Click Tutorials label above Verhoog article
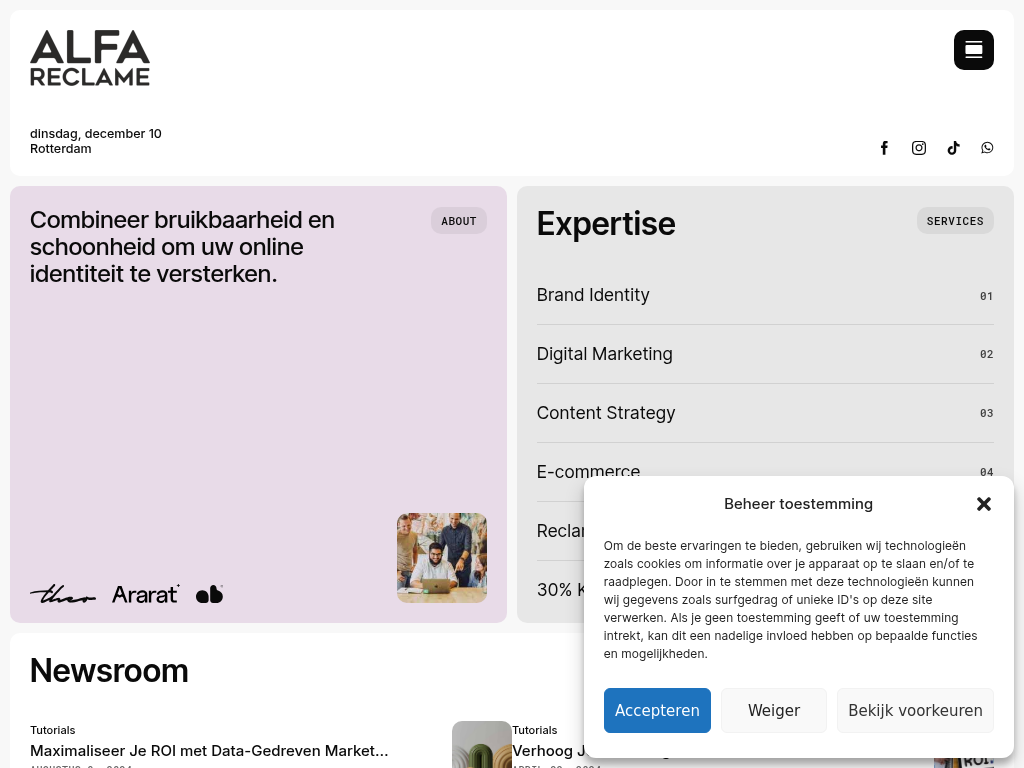 pos(535,730)
